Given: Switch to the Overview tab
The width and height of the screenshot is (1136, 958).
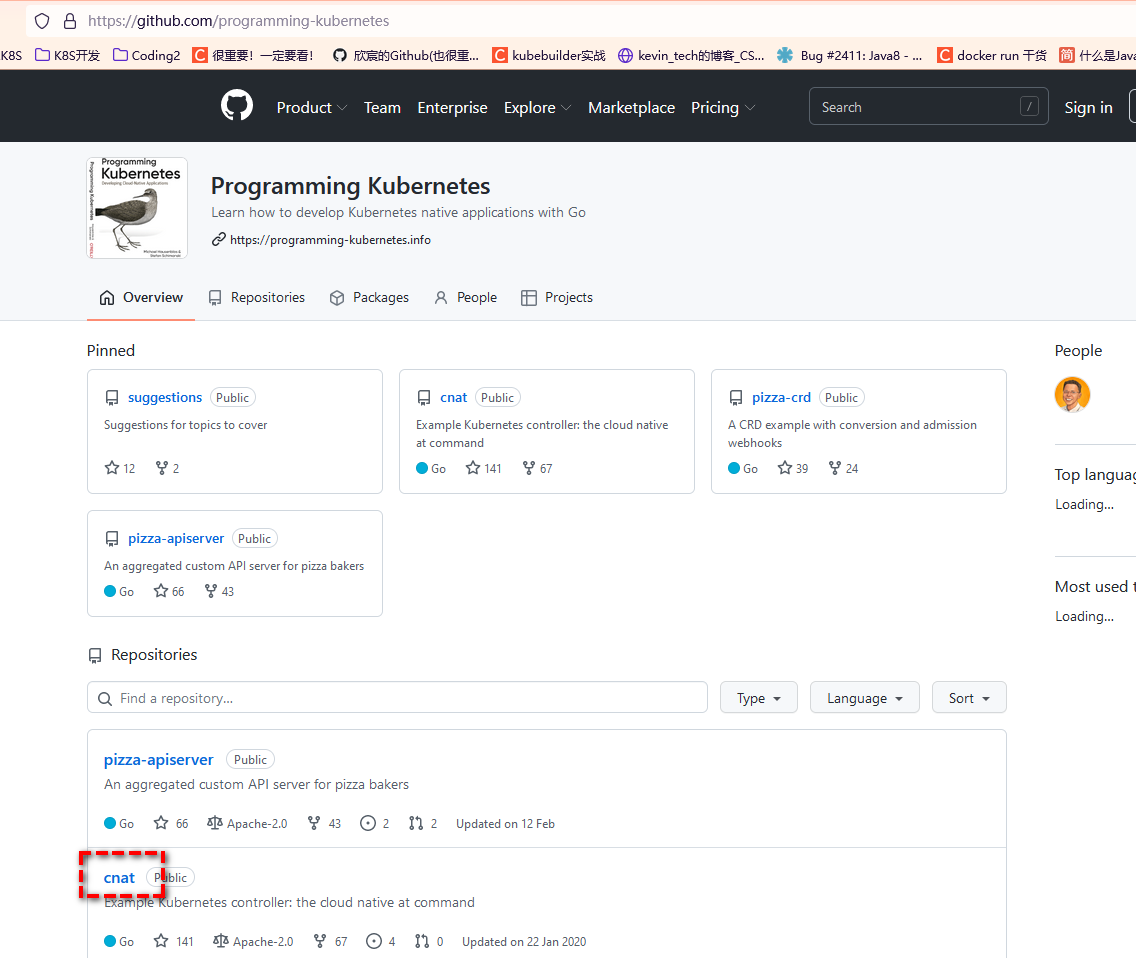Looking at the screenshot, I should (141, 297).
